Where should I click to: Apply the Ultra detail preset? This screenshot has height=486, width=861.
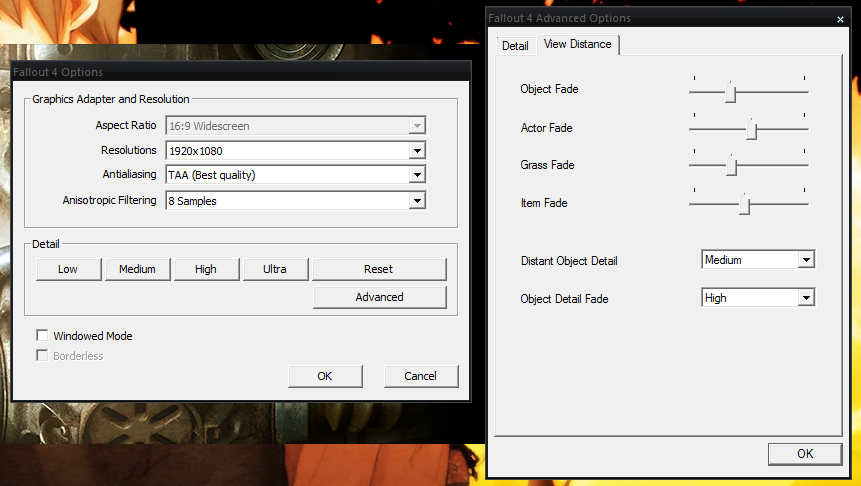point(275,269)
